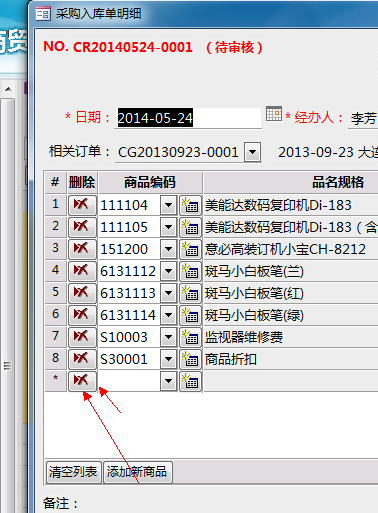The width and height of the screenshot is (378, 513).
Task: Click the scroll-up arrow in left pane
Action: tap(8, 89)
